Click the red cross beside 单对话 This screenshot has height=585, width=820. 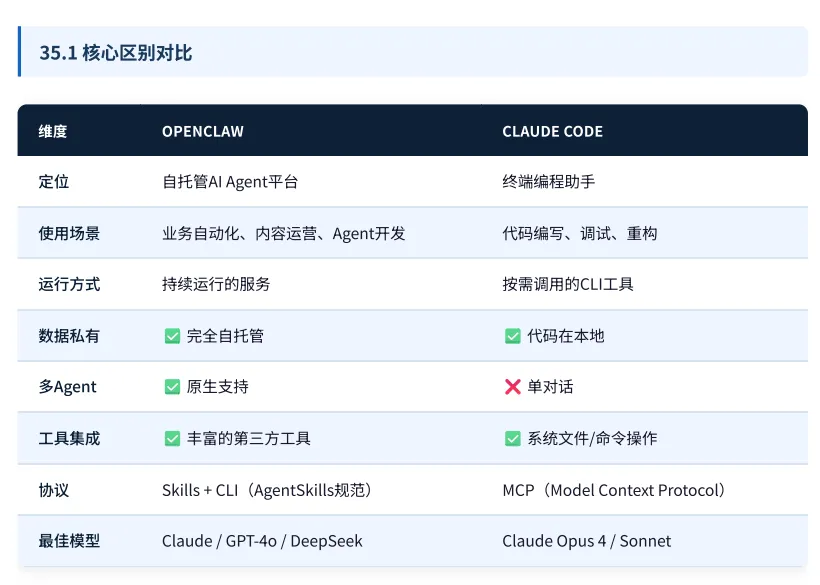tap(512, 387)
